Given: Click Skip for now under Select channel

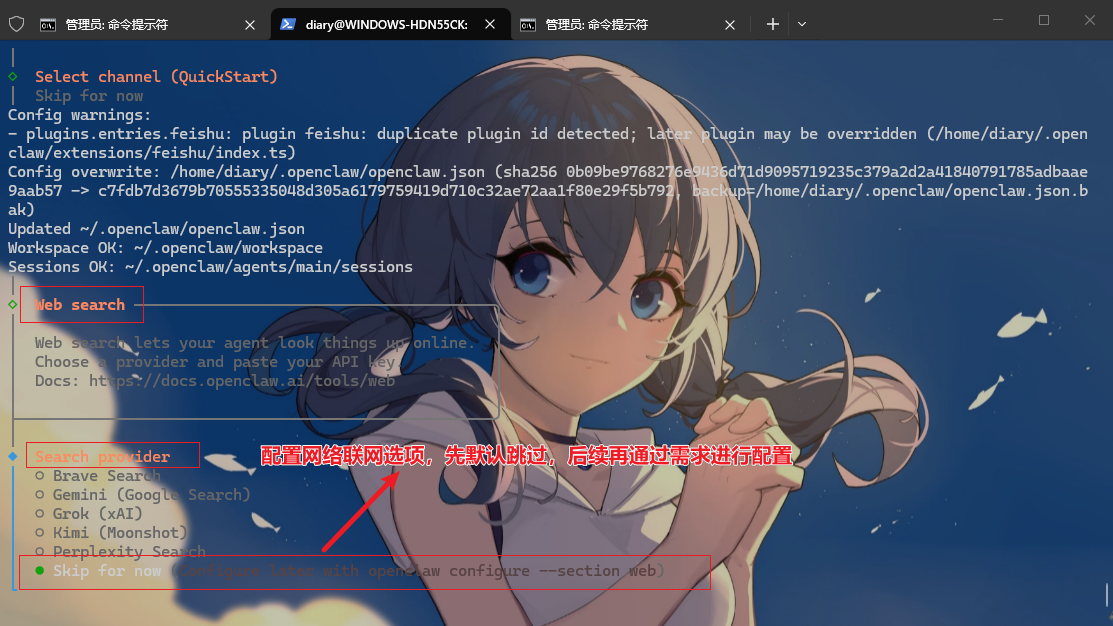Looking at the screenshot, I should [x=89, y=96].
